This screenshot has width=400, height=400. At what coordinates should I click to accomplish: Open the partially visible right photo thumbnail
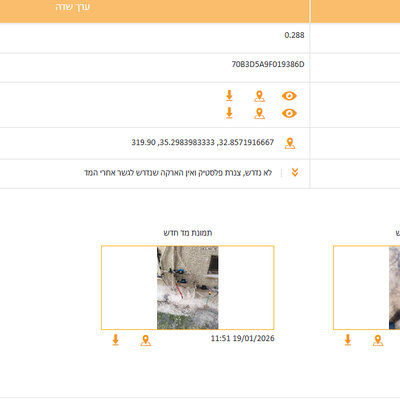point(367,288)
